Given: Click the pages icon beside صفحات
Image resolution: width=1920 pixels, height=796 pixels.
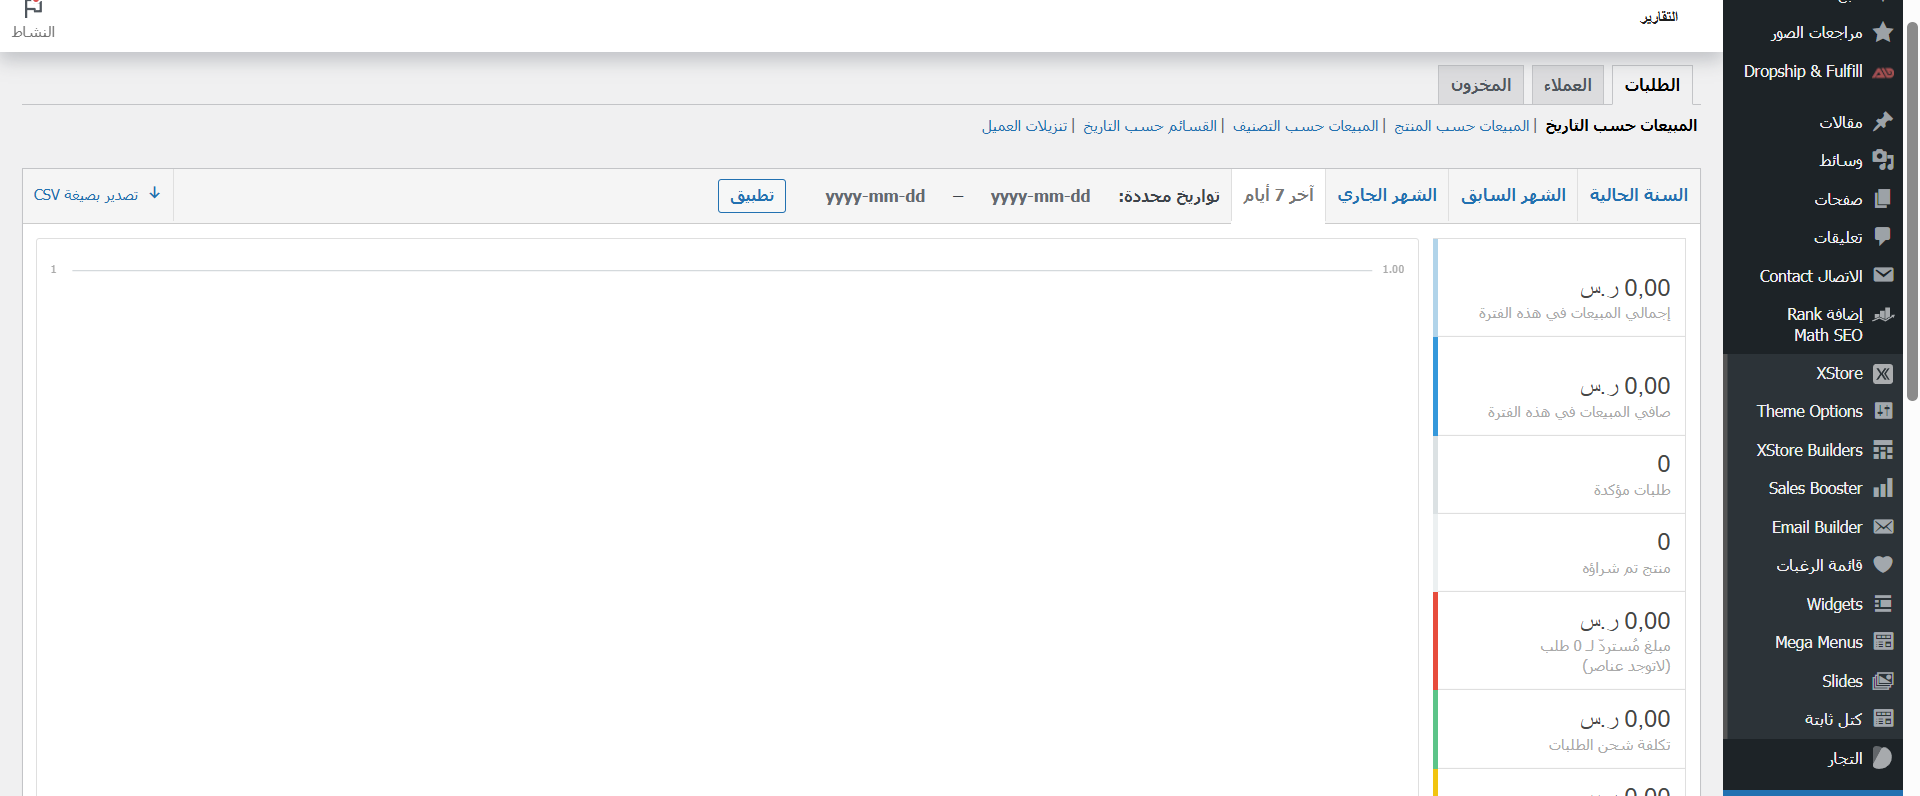Looking at the screenshot, I should pyautogui.click(x=1883, y=199).
